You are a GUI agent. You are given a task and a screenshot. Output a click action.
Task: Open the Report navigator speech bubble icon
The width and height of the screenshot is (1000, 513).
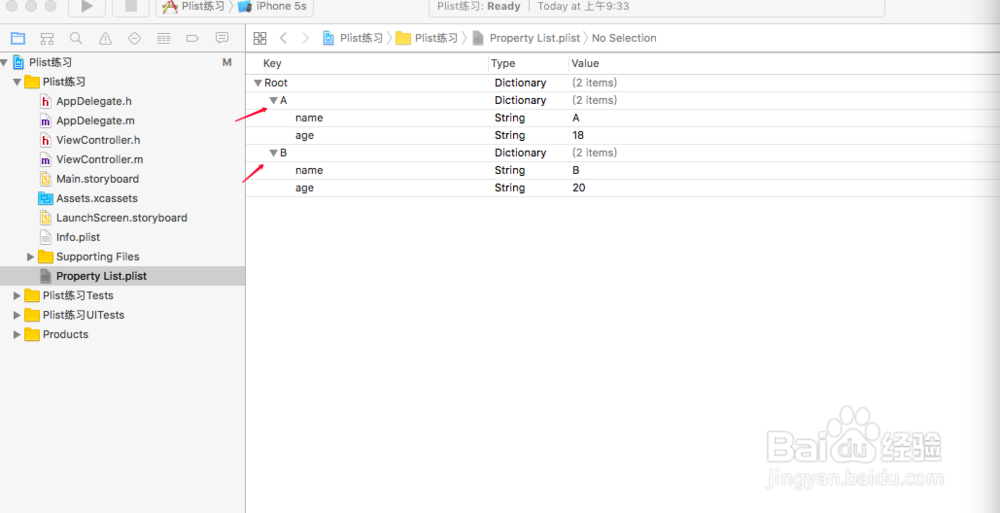pyautogui.click(x=222, y=38)
